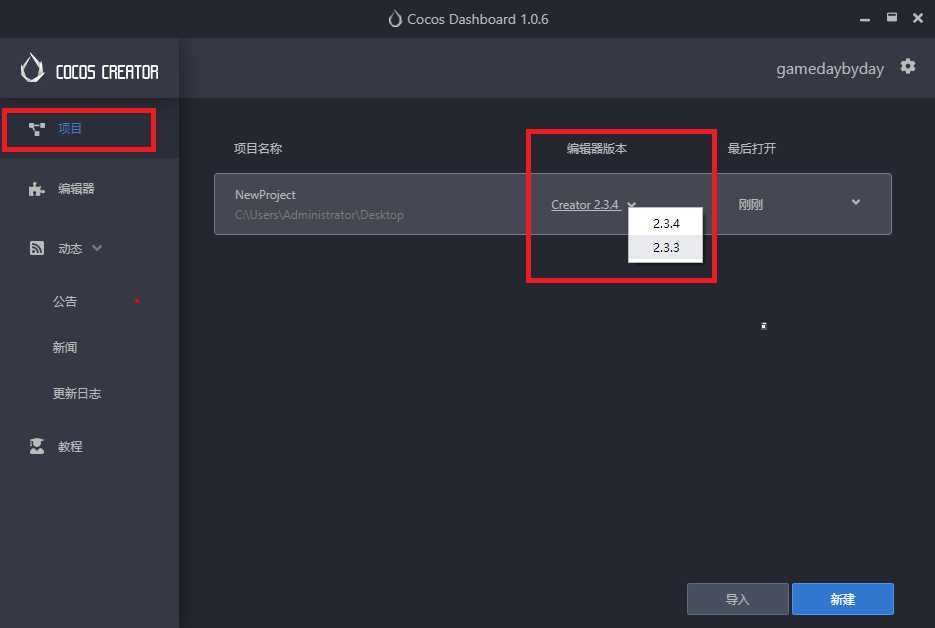Click the 刚刚 last opened value
935x628 pixels.
750,205
